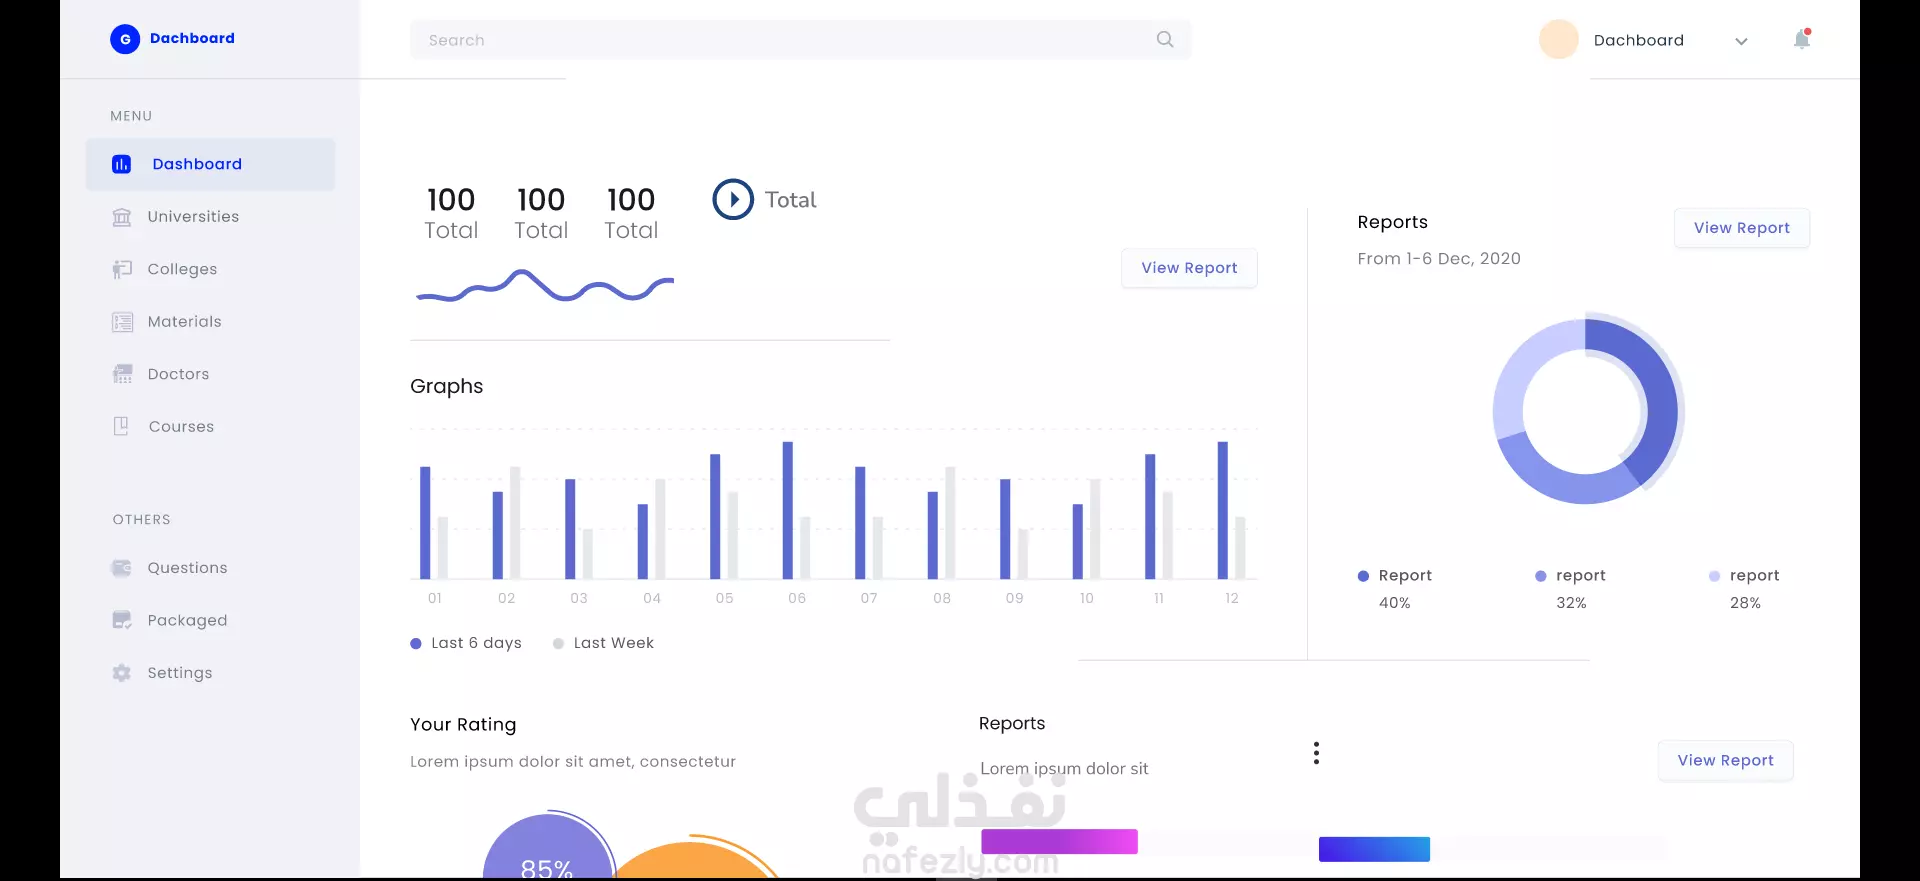1920x881 pixels.
Task: Click the circular play icon beside Total
Action: pos(733,199)
